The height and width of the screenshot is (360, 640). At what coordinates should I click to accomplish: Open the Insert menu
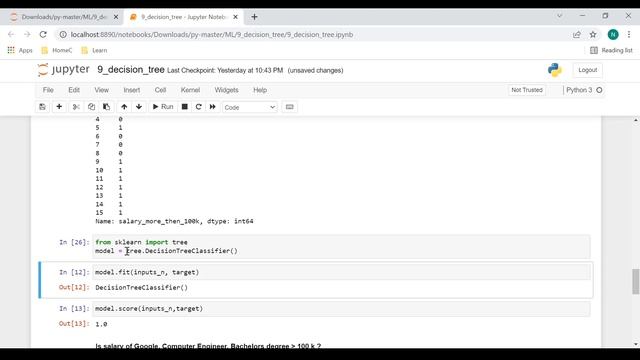[x=131, y=90]
